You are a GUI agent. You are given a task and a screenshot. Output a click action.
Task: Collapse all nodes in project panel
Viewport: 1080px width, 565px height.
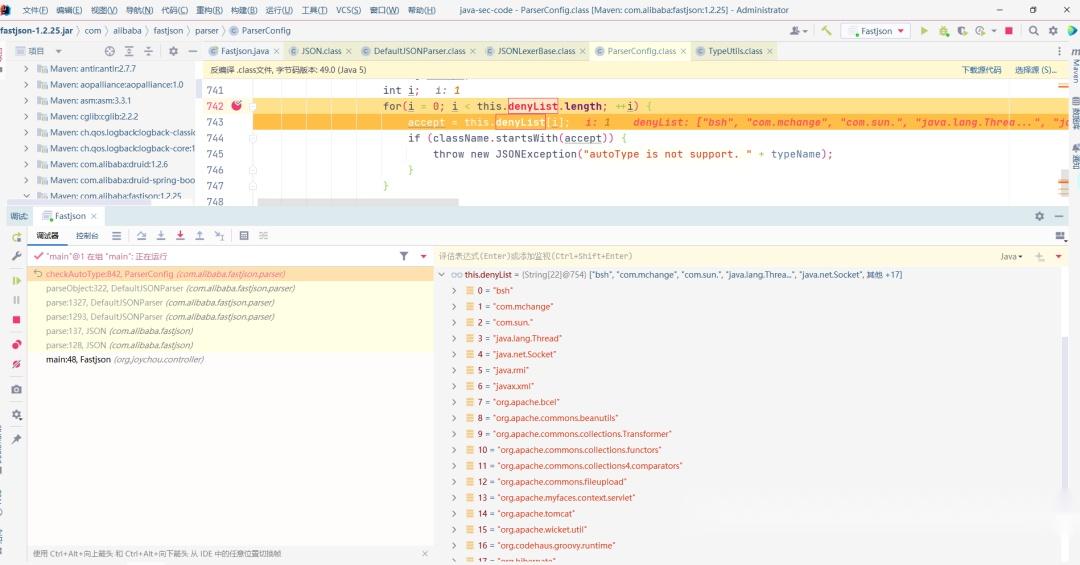pyautogui.click(x=148, y=51)
